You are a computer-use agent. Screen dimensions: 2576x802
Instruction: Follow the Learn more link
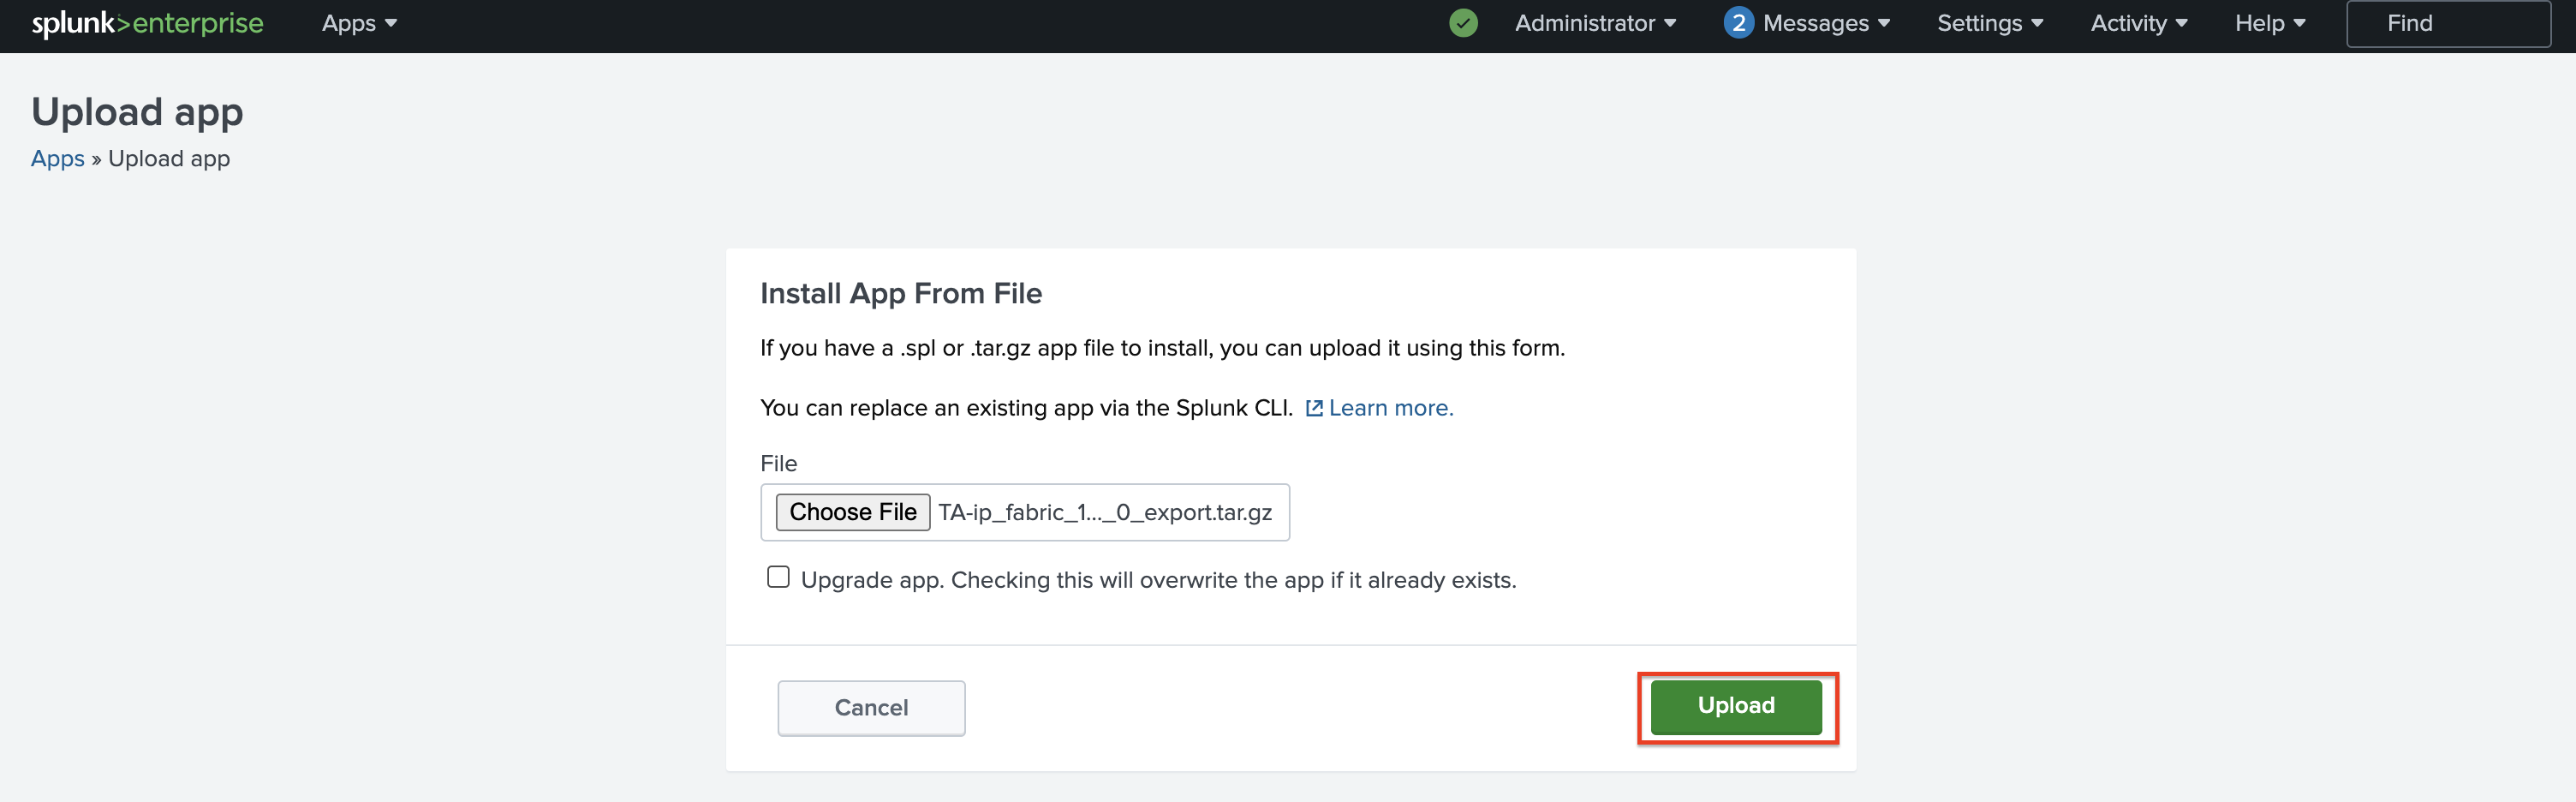(1390, 408)
